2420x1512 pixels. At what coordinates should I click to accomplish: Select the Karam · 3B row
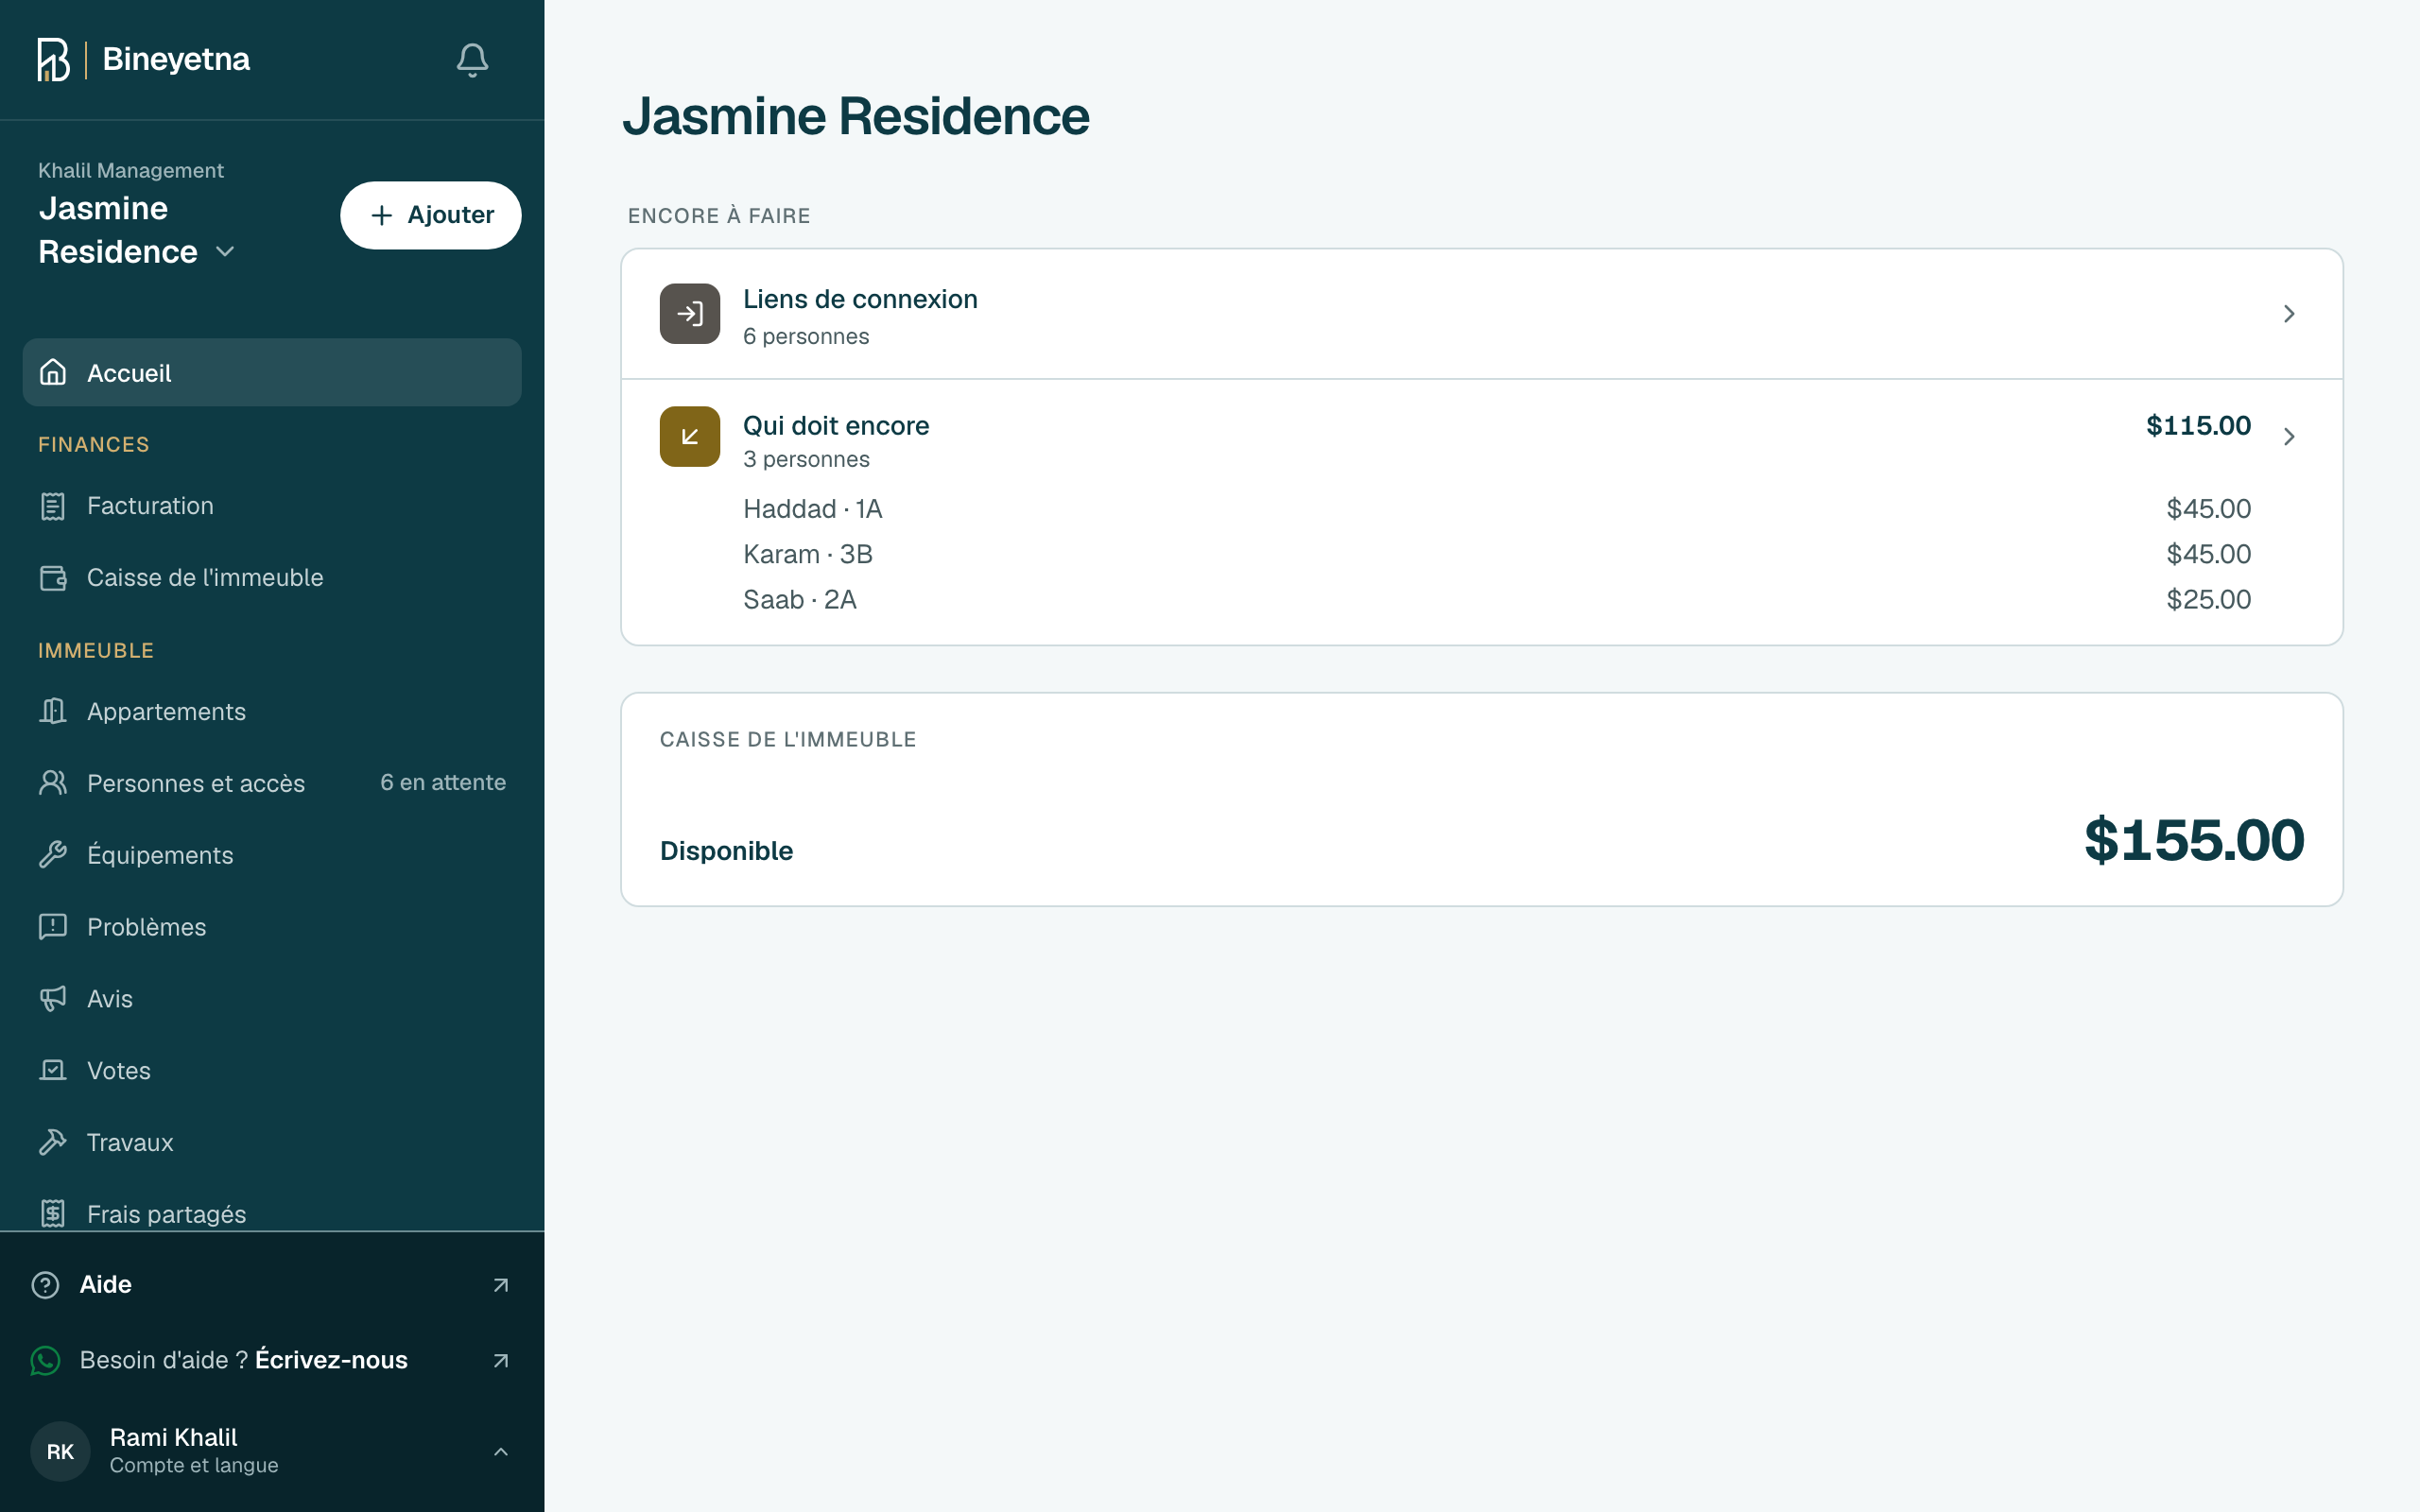(1497, 554)
